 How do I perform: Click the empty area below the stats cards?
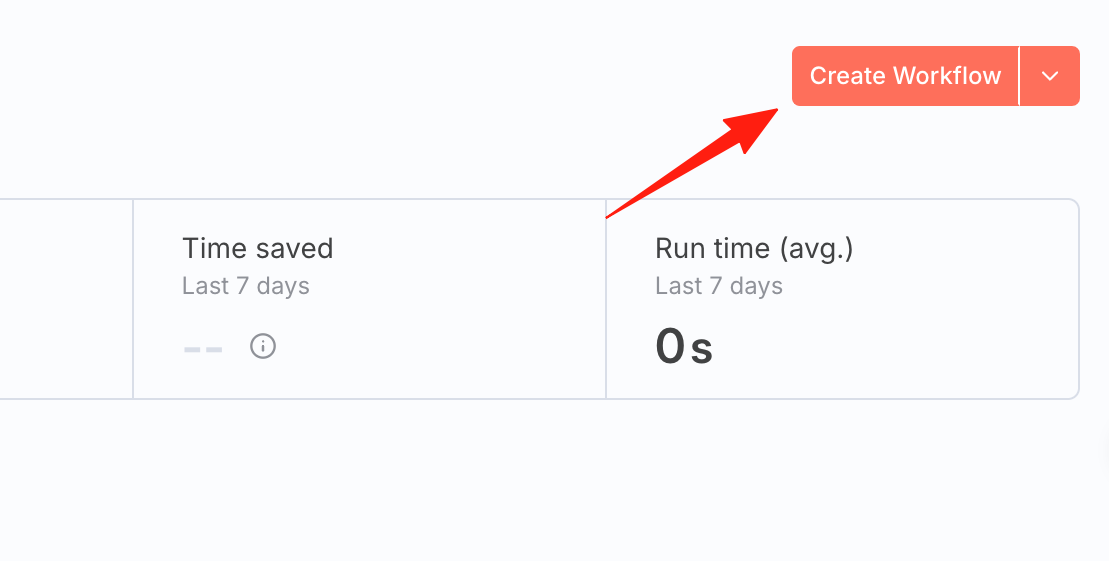click(555, 481)
